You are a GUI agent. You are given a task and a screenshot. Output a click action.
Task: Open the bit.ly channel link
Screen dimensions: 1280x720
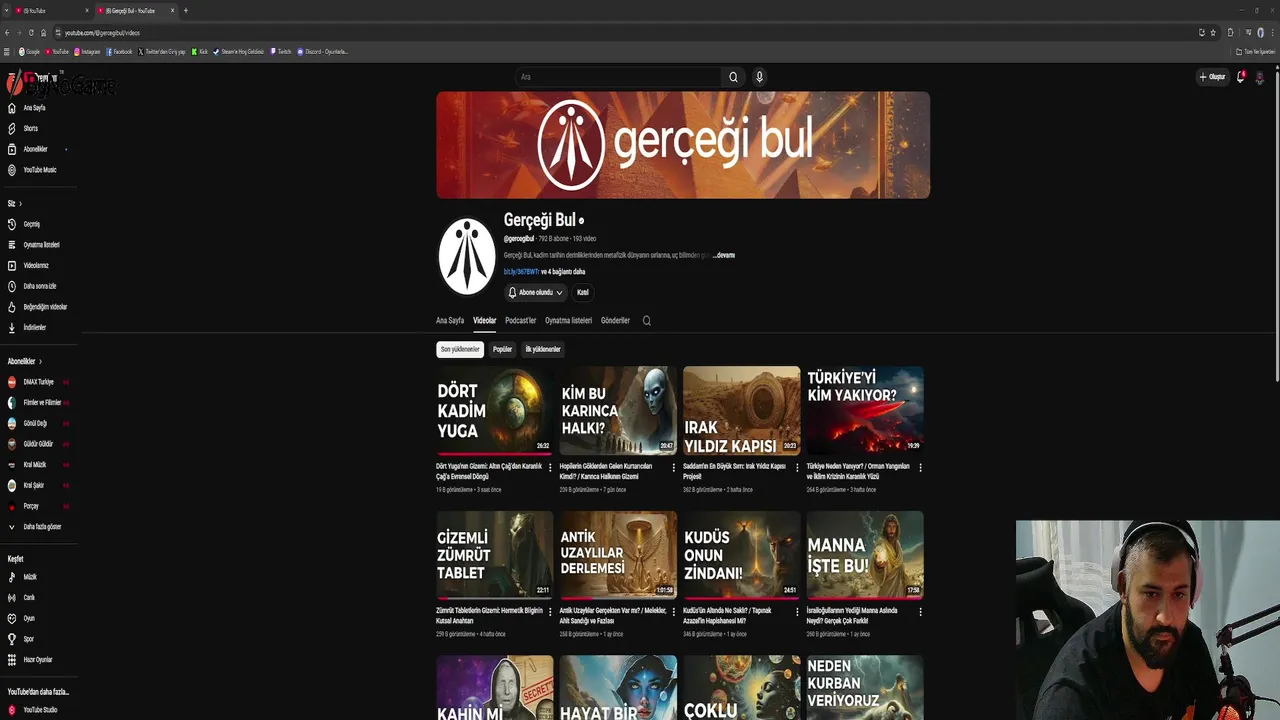point(521,272)
